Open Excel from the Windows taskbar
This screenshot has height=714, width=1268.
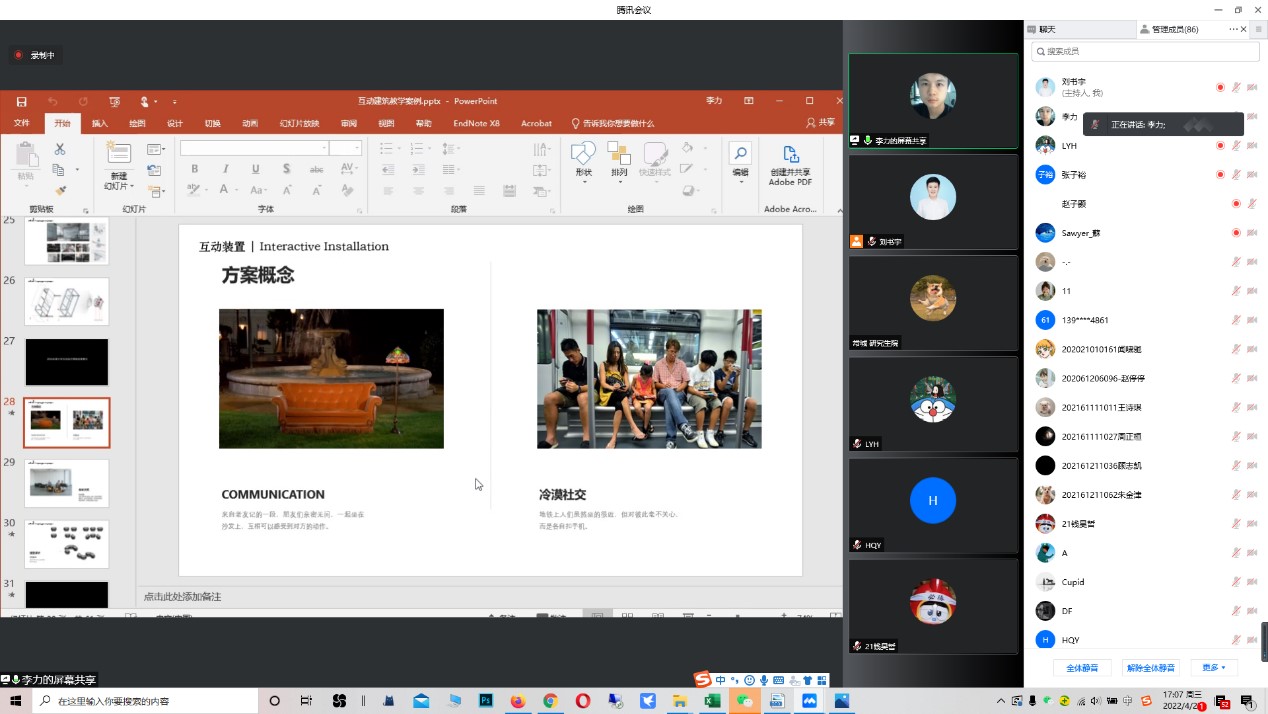click(711, 701)
